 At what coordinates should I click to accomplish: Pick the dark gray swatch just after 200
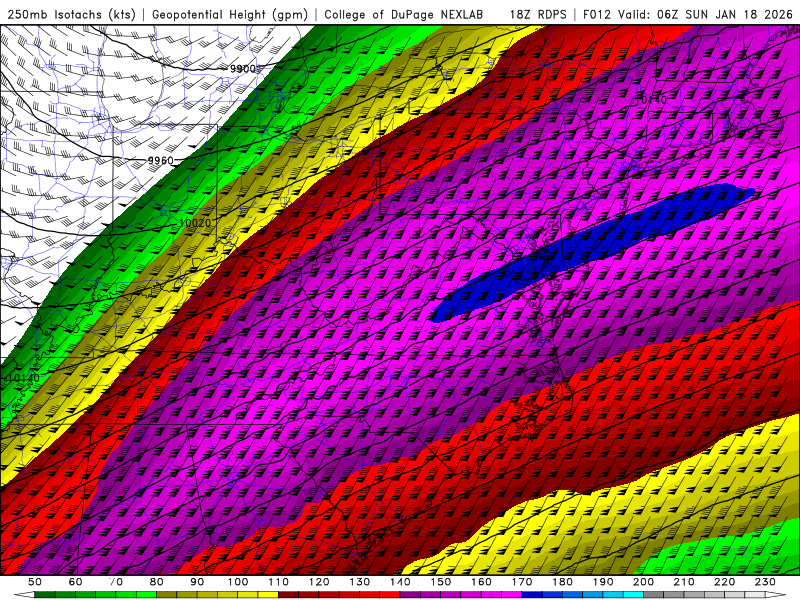[654, 595]
